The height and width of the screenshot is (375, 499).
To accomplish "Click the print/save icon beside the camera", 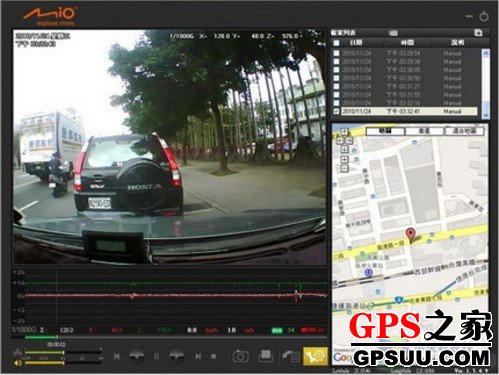I will pos(266,356).
